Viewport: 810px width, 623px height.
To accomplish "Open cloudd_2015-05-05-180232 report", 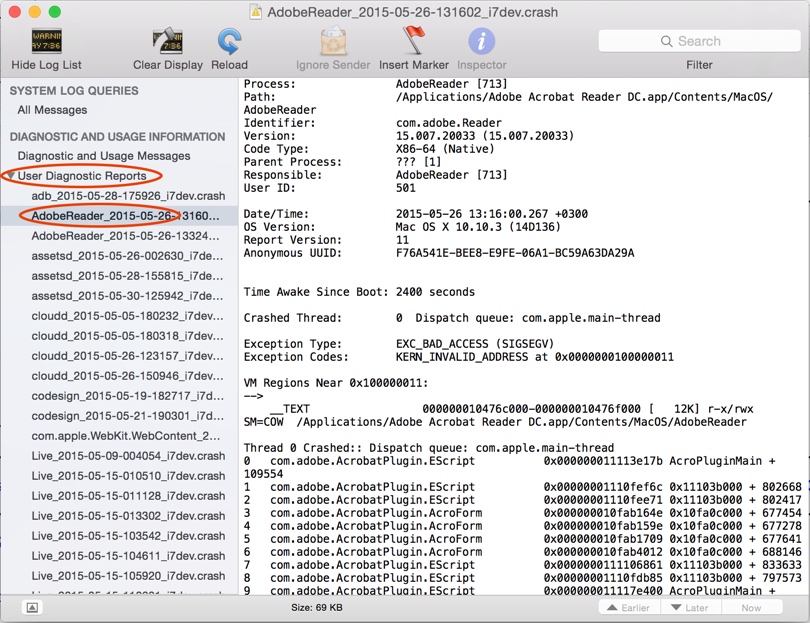I will pyautogui.click(x=127, y=316).
